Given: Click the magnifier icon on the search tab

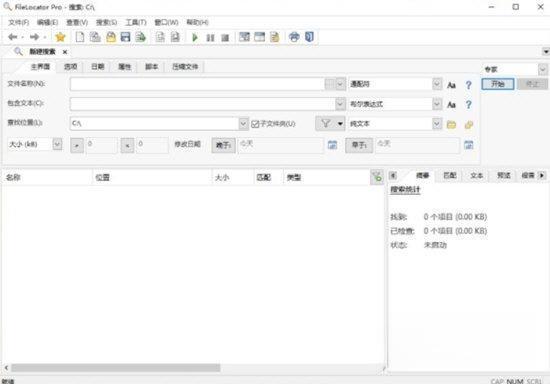Looking at the screenshot, I should tap(18, 52).
